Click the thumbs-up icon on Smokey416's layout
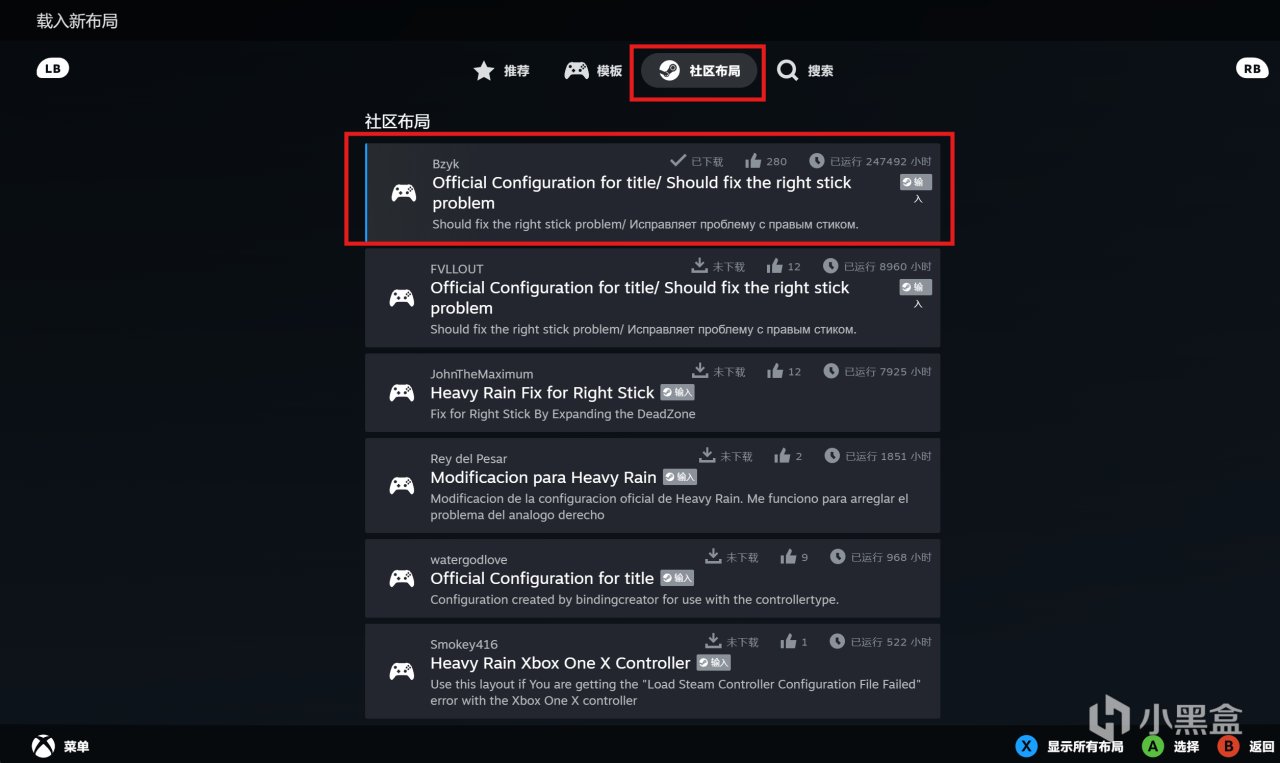Viewport: 1280px width, 763px height. pyautogui.click(x=788, y=641)
